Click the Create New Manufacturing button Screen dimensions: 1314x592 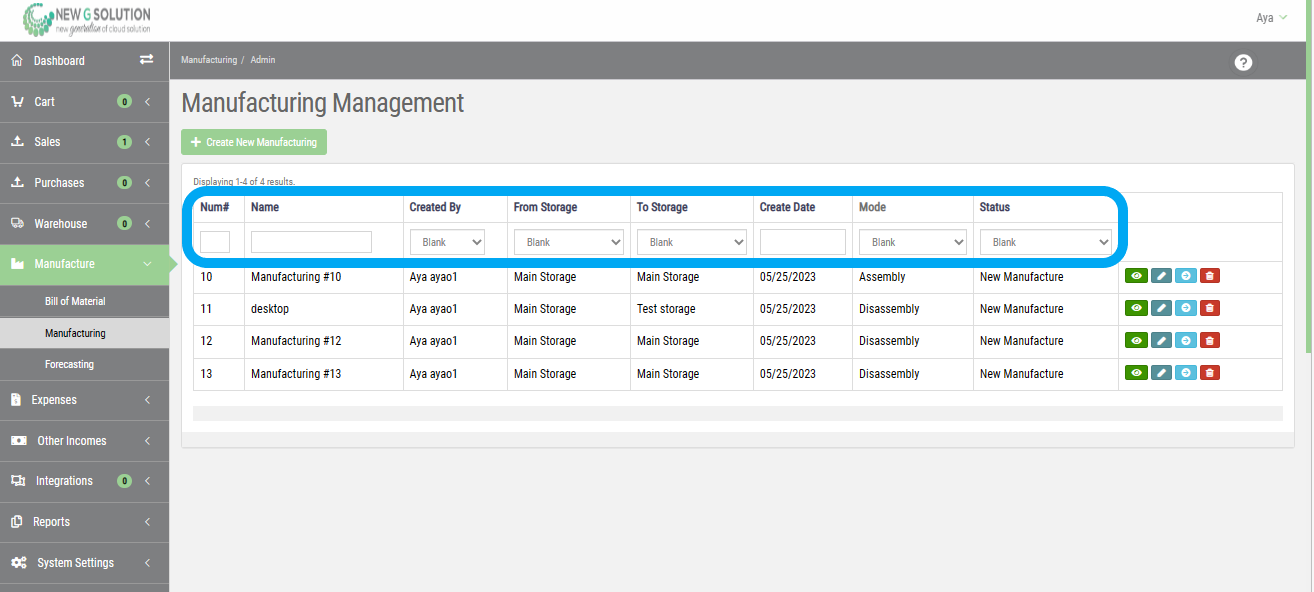pos(254,142)
